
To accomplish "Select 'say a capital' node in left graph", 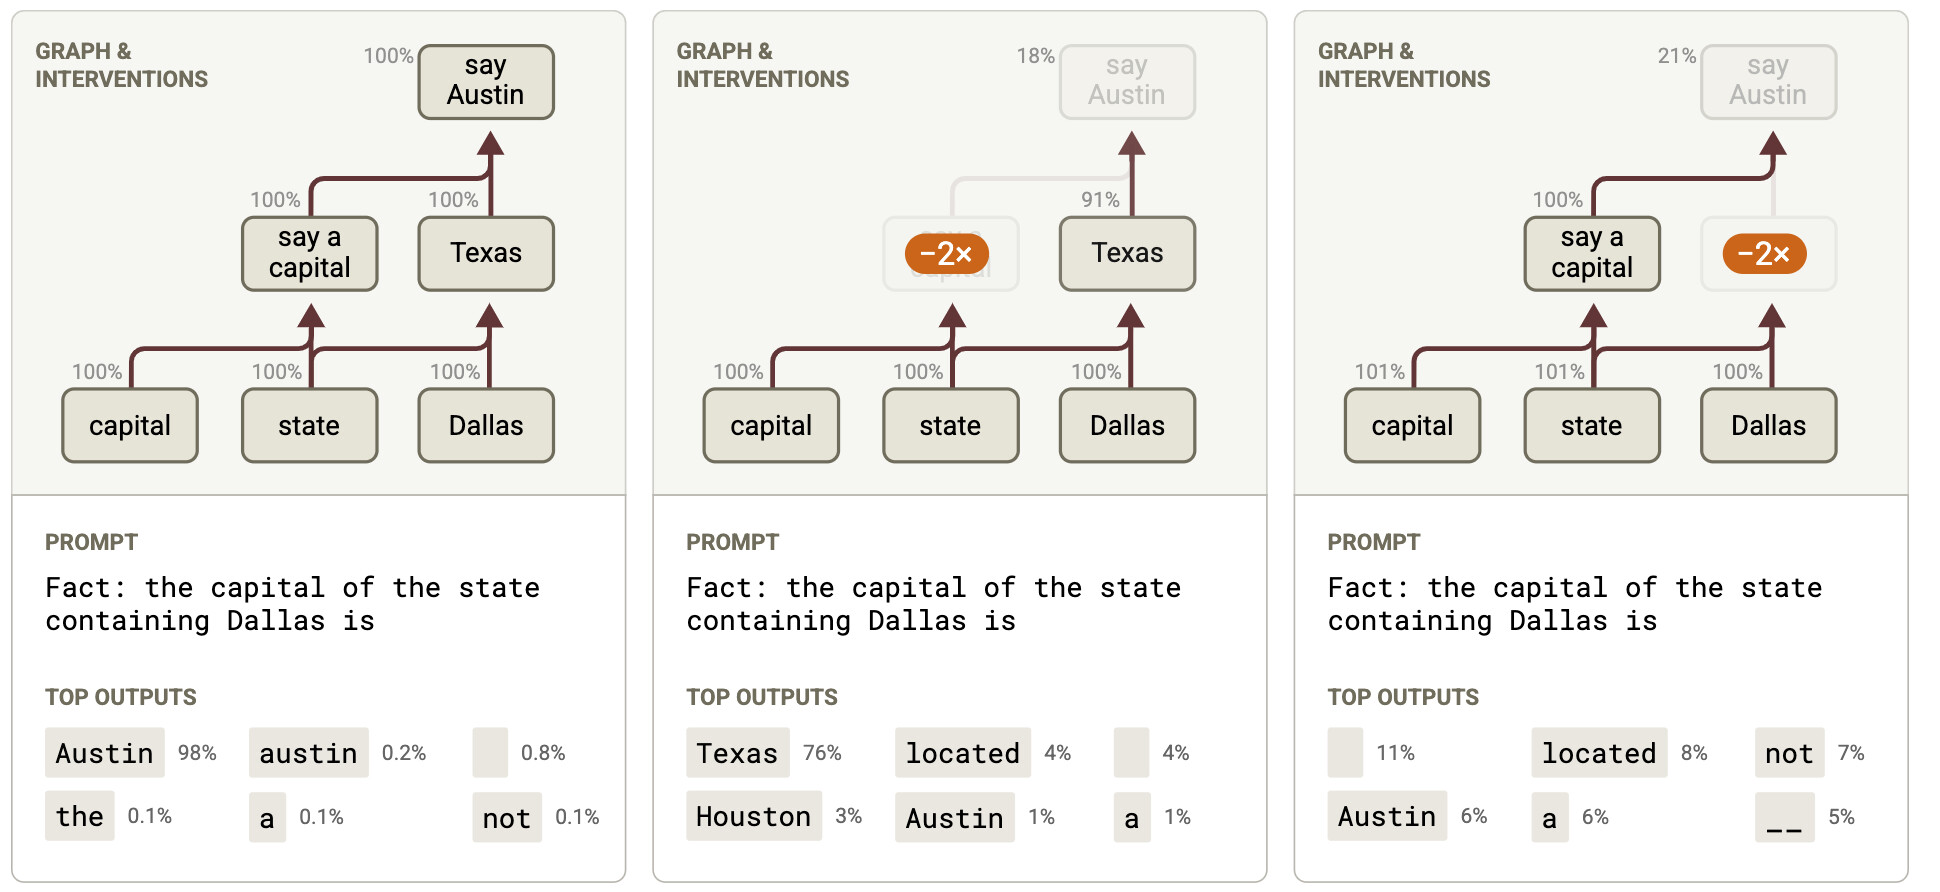I will 310,254.
